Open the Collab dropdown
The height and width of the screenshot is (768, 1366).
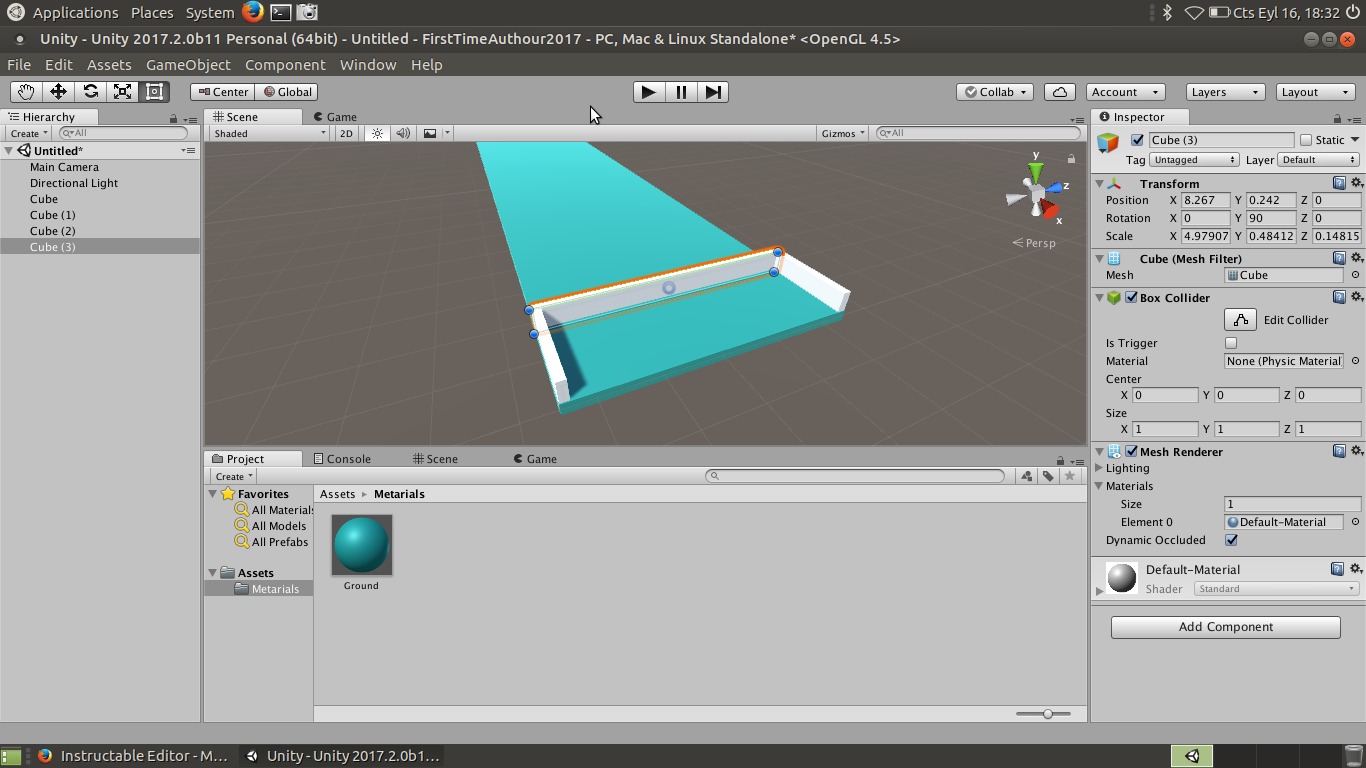[x=996, y=92]
